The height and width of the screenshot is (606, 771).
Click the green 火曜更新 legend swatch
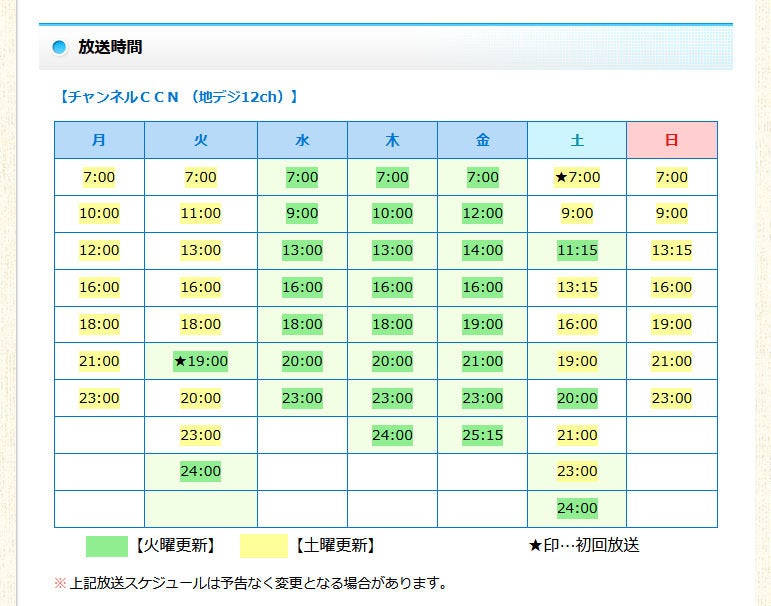(107, 546)
